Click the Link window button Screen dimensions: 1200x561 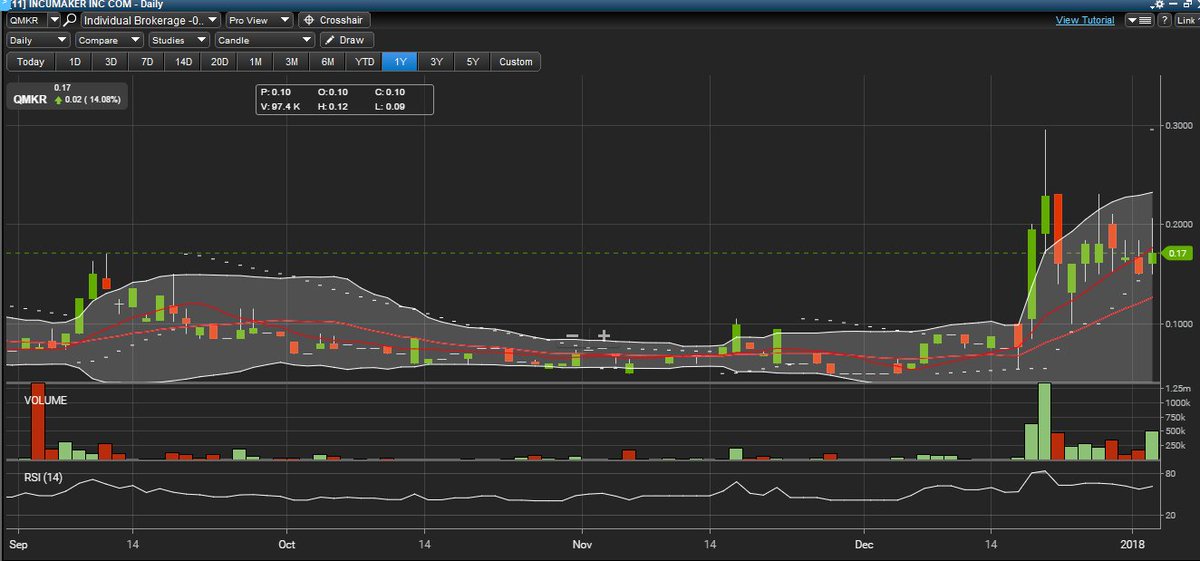tap(1186, 20)
